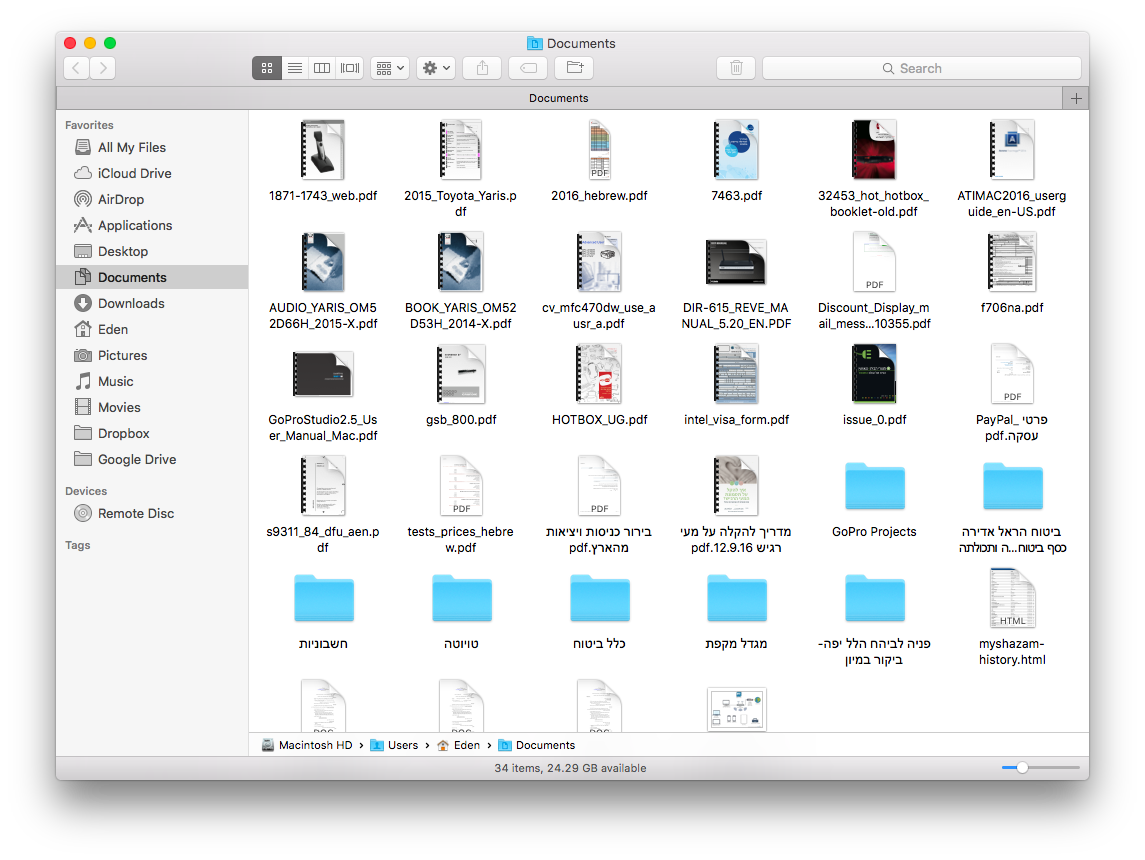Select the Documents tab
Viewport: 1145px width, 860px height.
point(559,98)
